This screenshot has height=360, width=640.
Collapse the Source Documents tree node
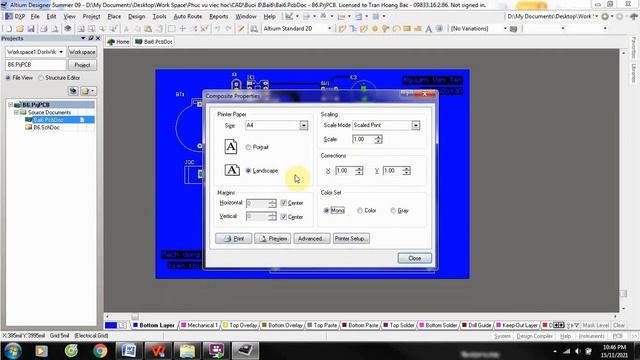(16, 112)
